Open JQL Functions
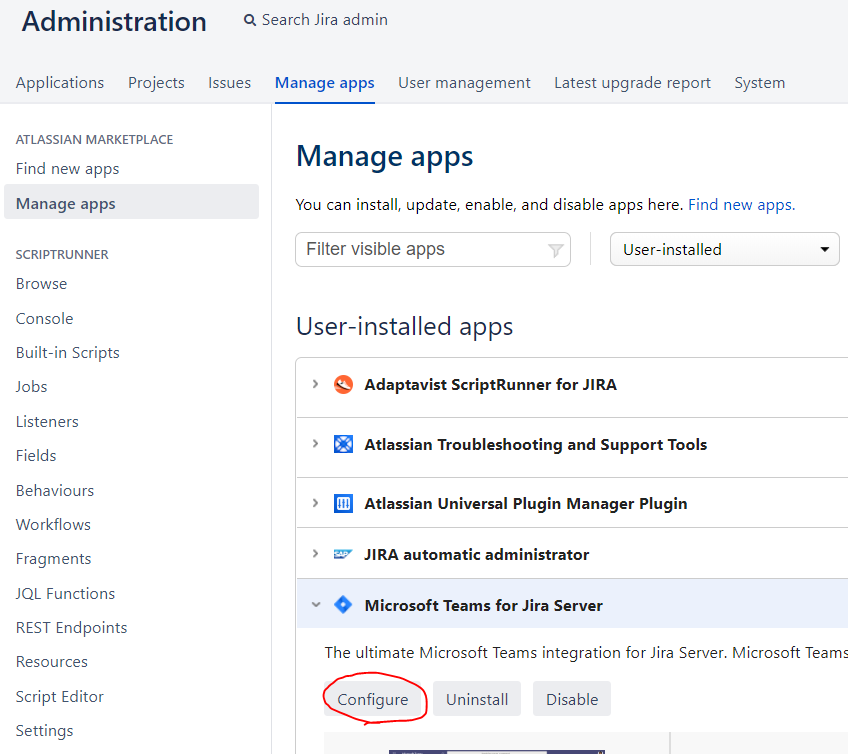The width and height of the screenshot is (848, 754). (65, 593)
